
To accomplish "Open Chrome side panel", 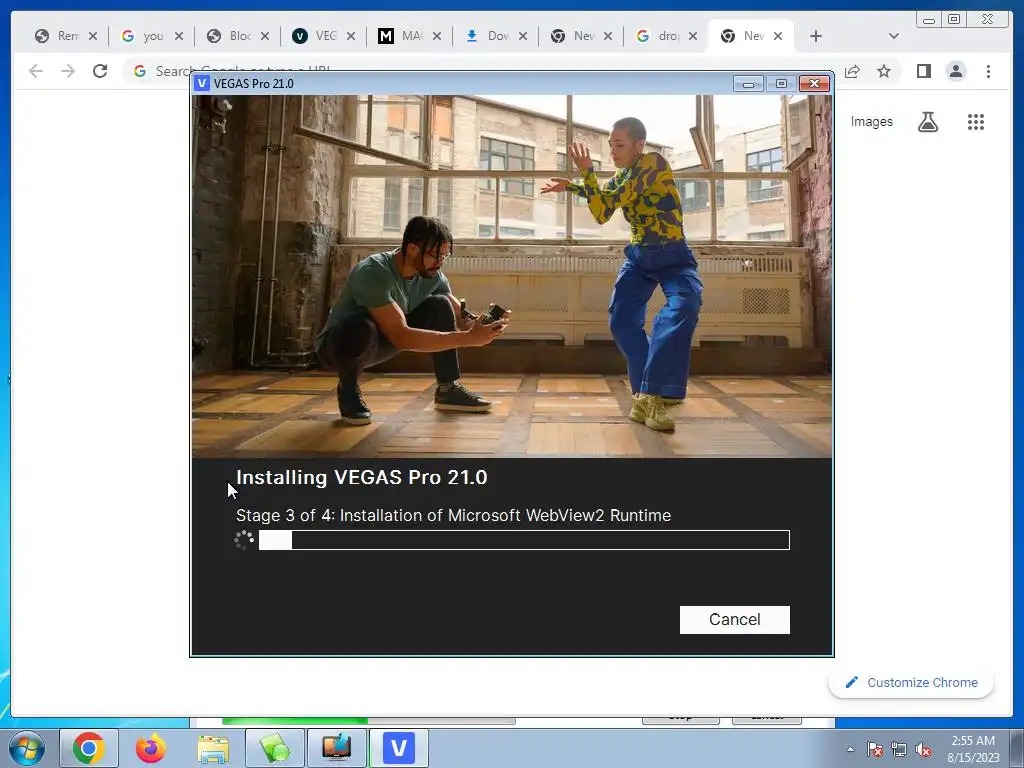I will click(923, 71).
